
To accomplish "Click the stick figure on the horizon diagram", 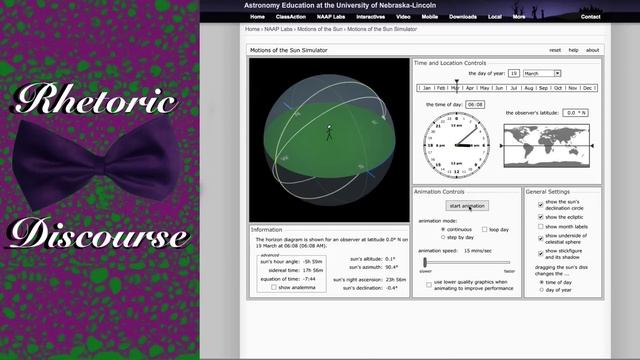I will pyautogui.click(x=329, y=133).
